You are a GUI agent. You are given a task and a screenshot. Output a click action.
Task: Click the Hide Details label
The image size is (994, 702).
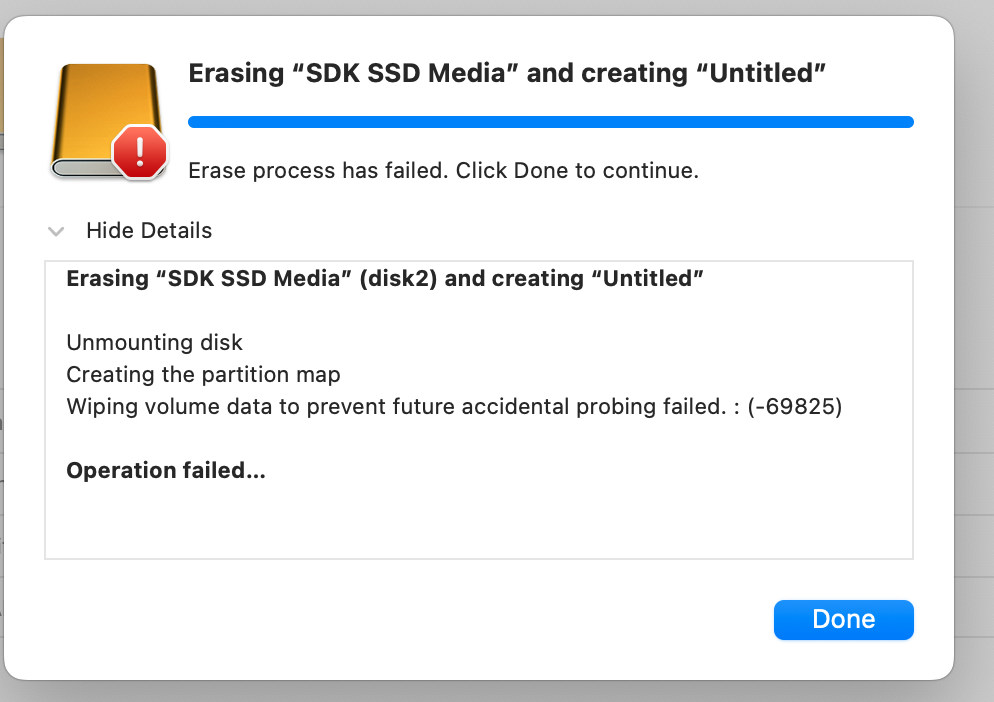149,231
